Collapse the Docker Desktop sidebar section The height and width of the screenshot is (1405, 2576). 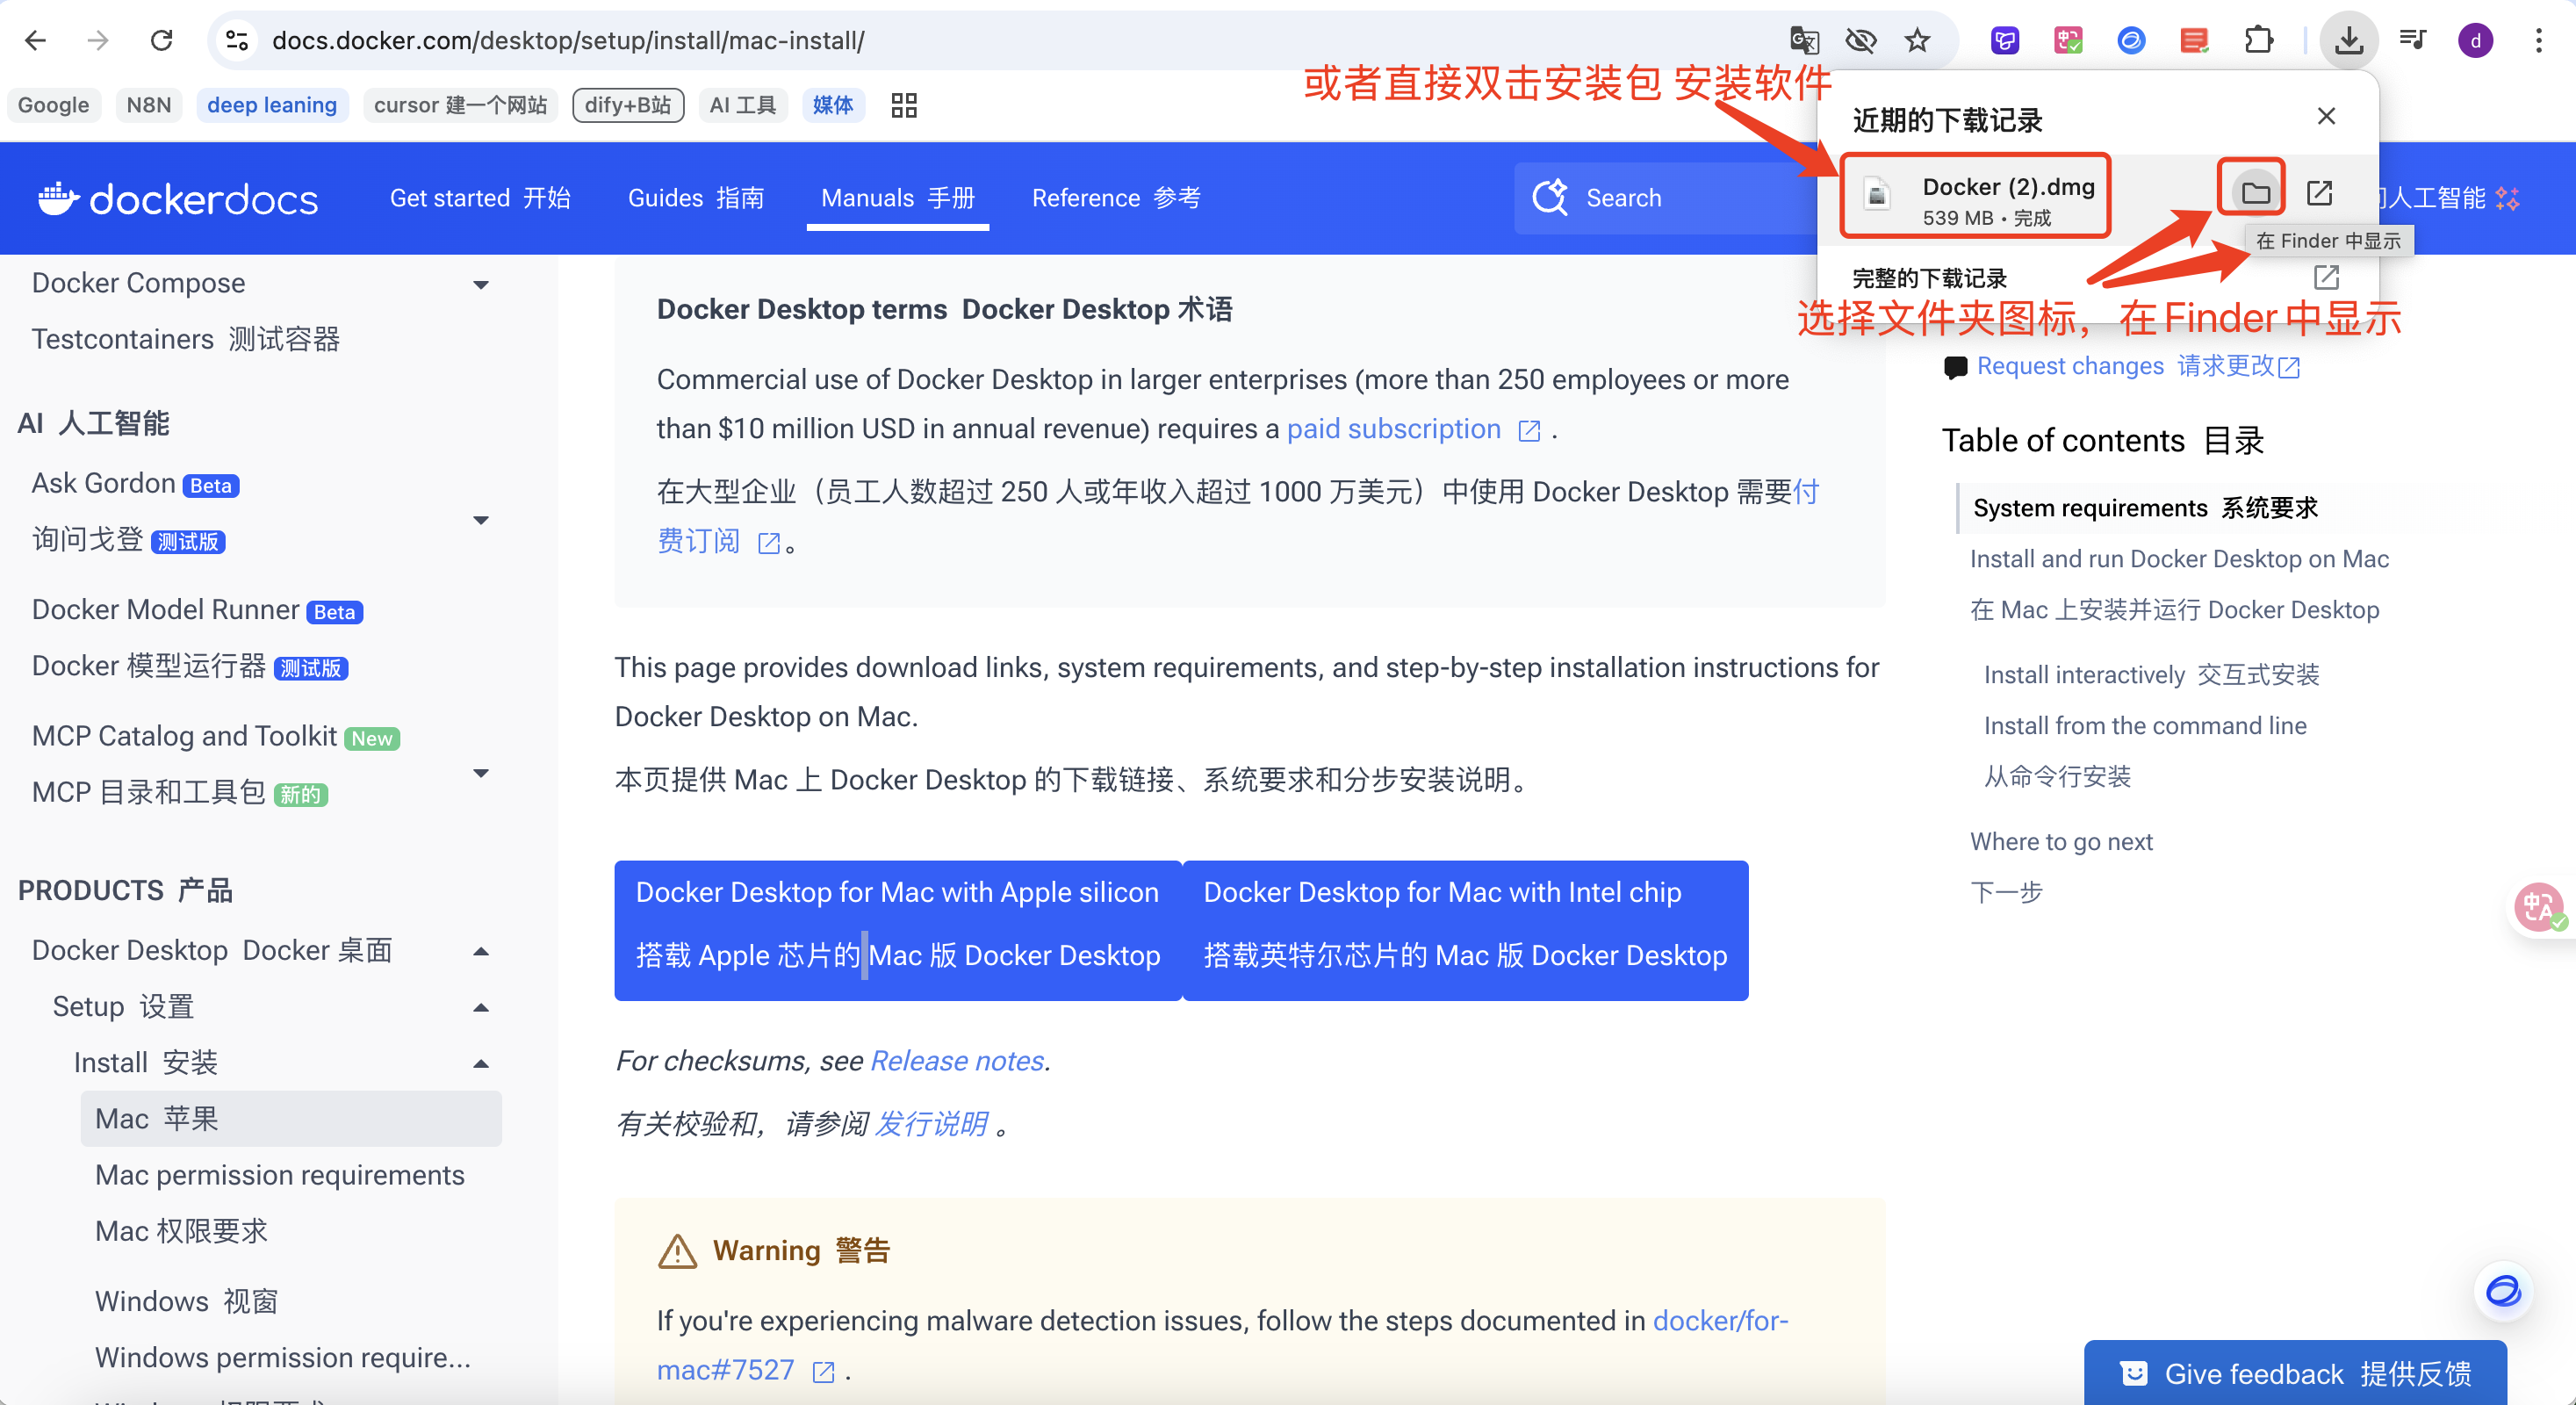click(481, 951)
